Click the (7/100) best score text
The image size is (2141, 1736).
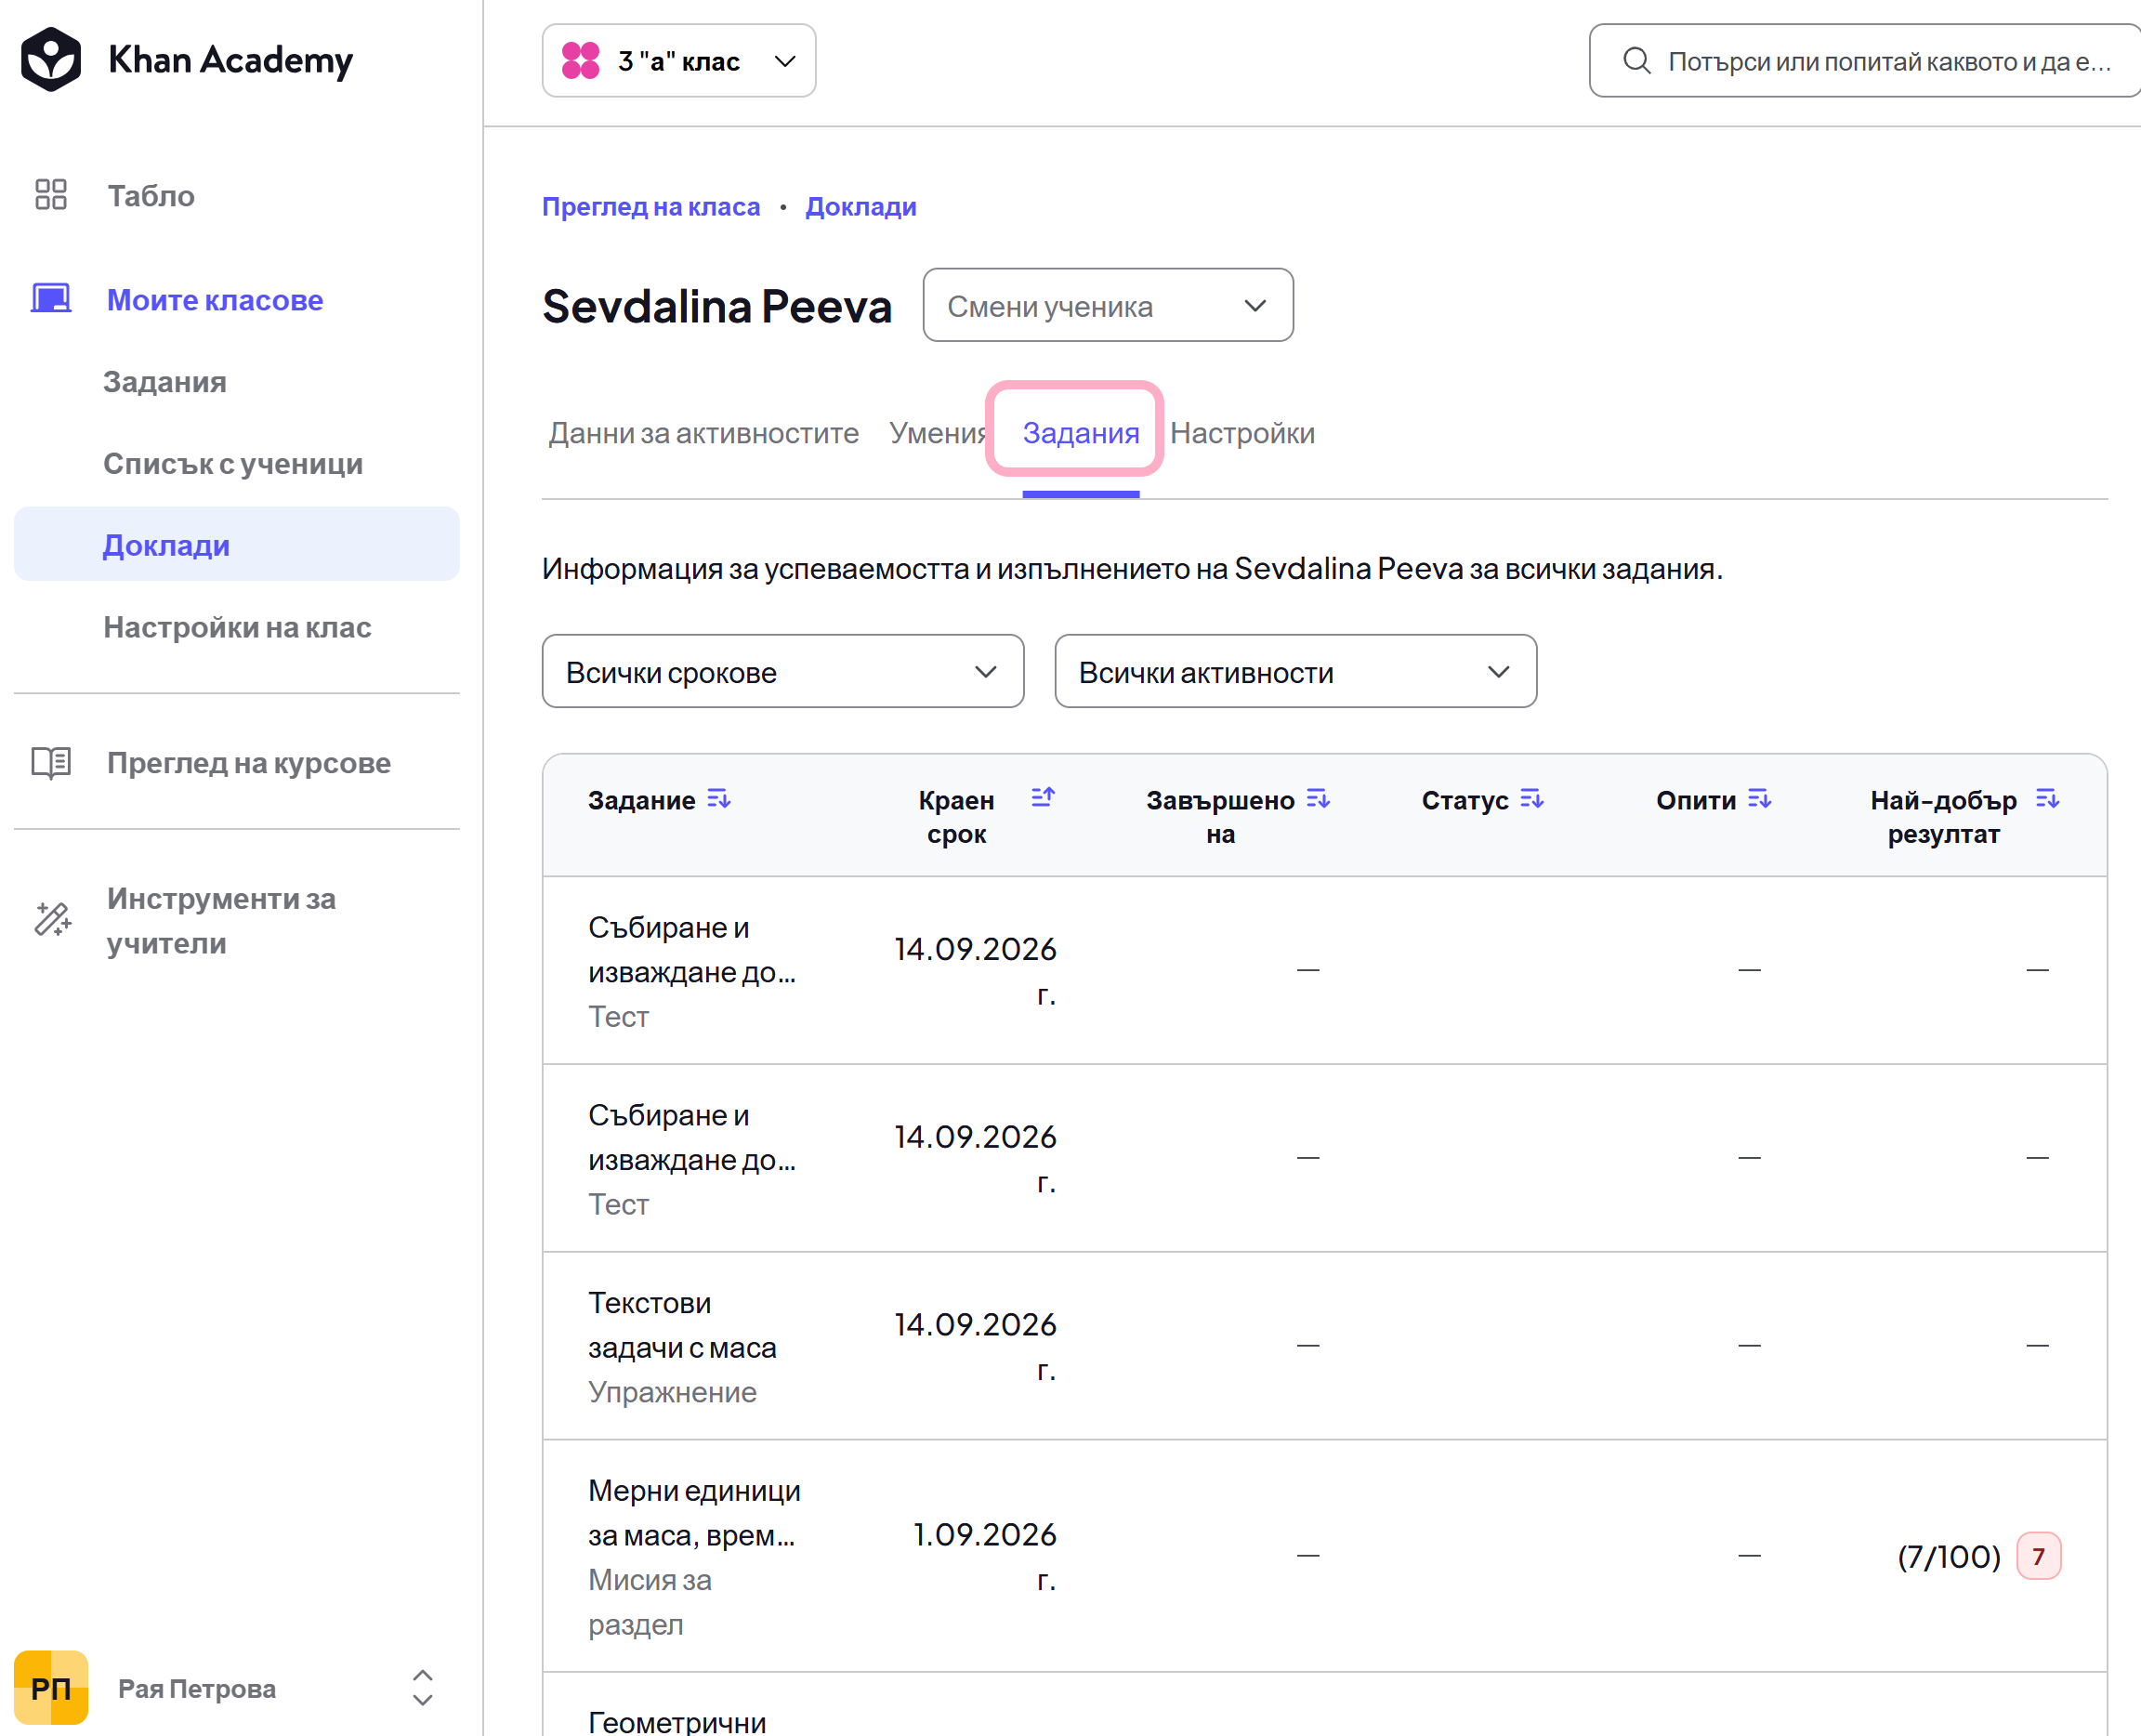(1949, 1556)
